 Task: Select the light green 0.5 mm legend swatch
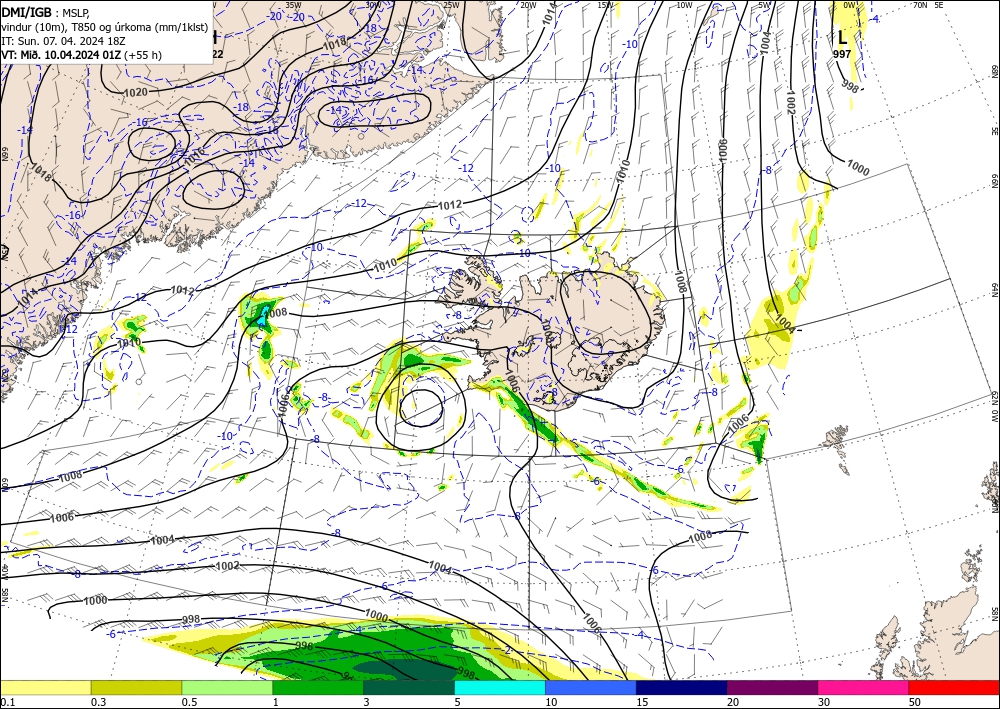click(x=227, y=687)
